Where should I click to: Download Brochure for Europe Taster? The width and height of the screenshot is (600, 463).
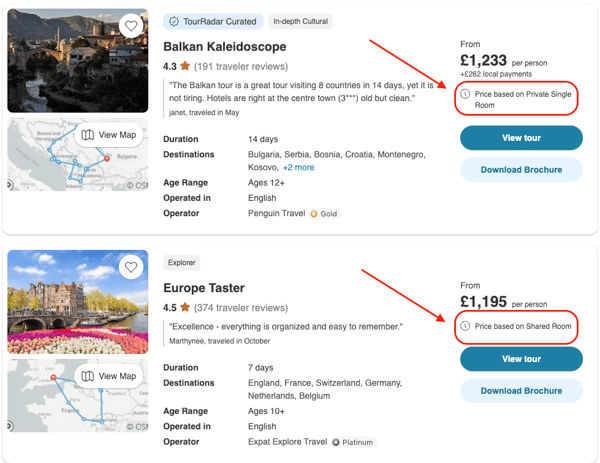coord(521,391)
